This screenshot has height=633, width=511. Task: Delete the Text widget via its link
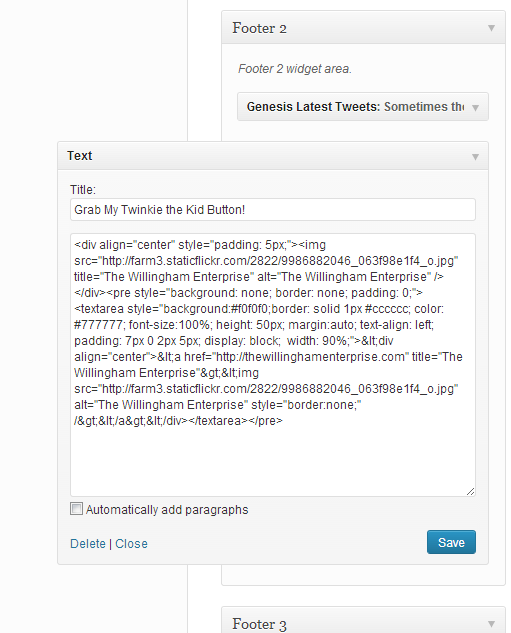pyautogui.click(x=88, y=544)
